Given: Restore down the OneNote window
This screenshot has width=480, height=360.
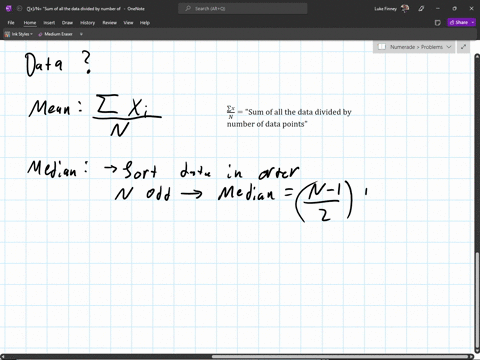Looking at the screenshot, I should pyautogui.click(x=454, y=9).
